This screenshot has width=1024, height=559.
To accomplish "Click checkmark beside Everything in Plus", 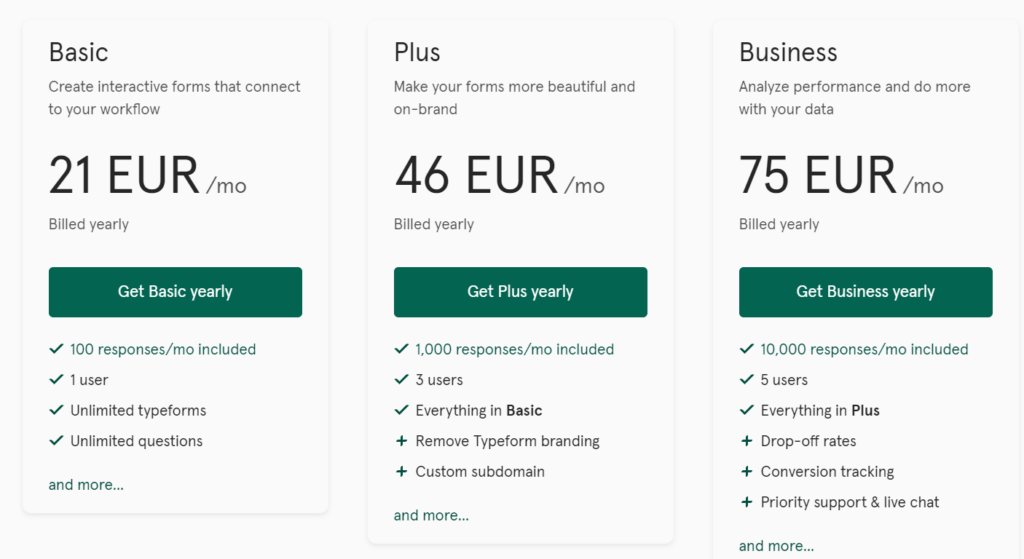I will pos(746,410).
